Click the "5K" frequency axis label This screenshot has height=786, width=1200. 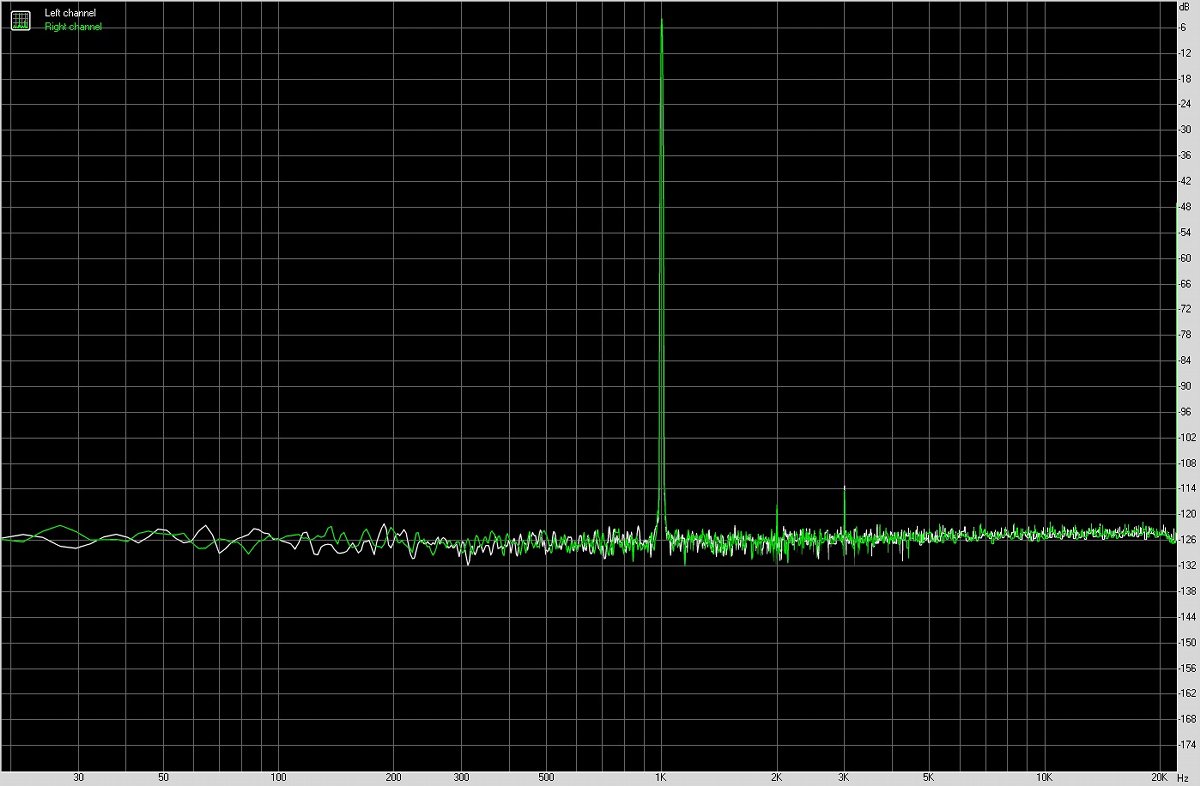click(x=929, y=778)
